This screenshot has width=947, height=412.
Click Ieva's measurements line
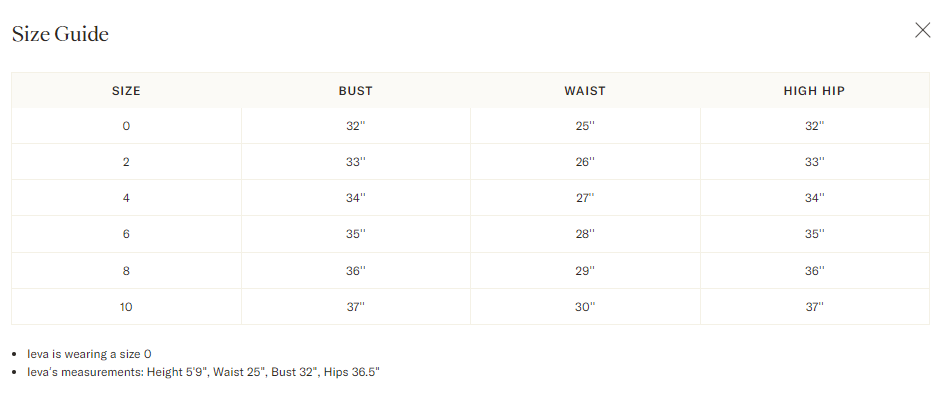click(x=203, y=372)
